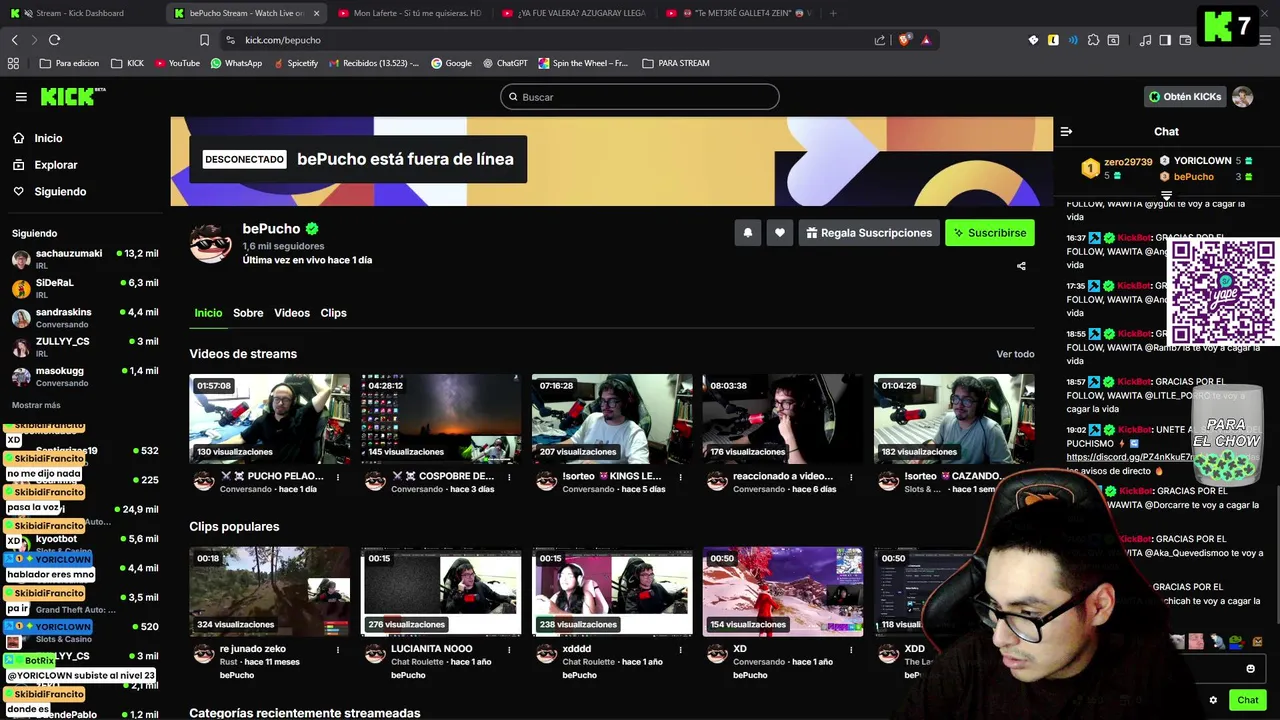The width and height of the screenshot is (1280, 720).
Task: Open the 08:03:38 stream video thumbnail
Action: (x=783, y=419)
